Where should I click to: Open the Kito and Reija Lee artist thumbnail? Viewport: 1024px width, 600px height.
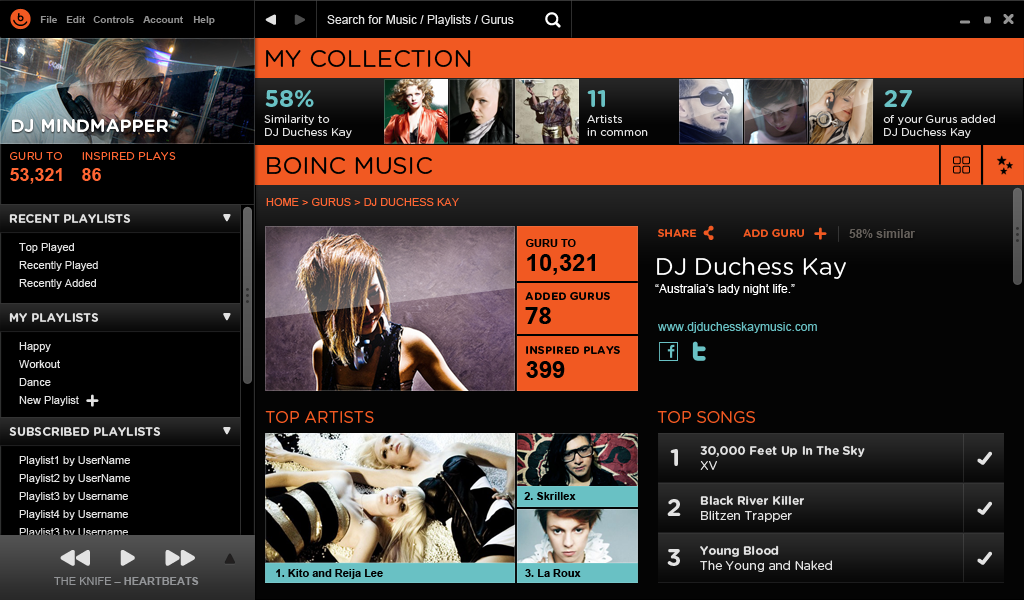pos(390,507)
